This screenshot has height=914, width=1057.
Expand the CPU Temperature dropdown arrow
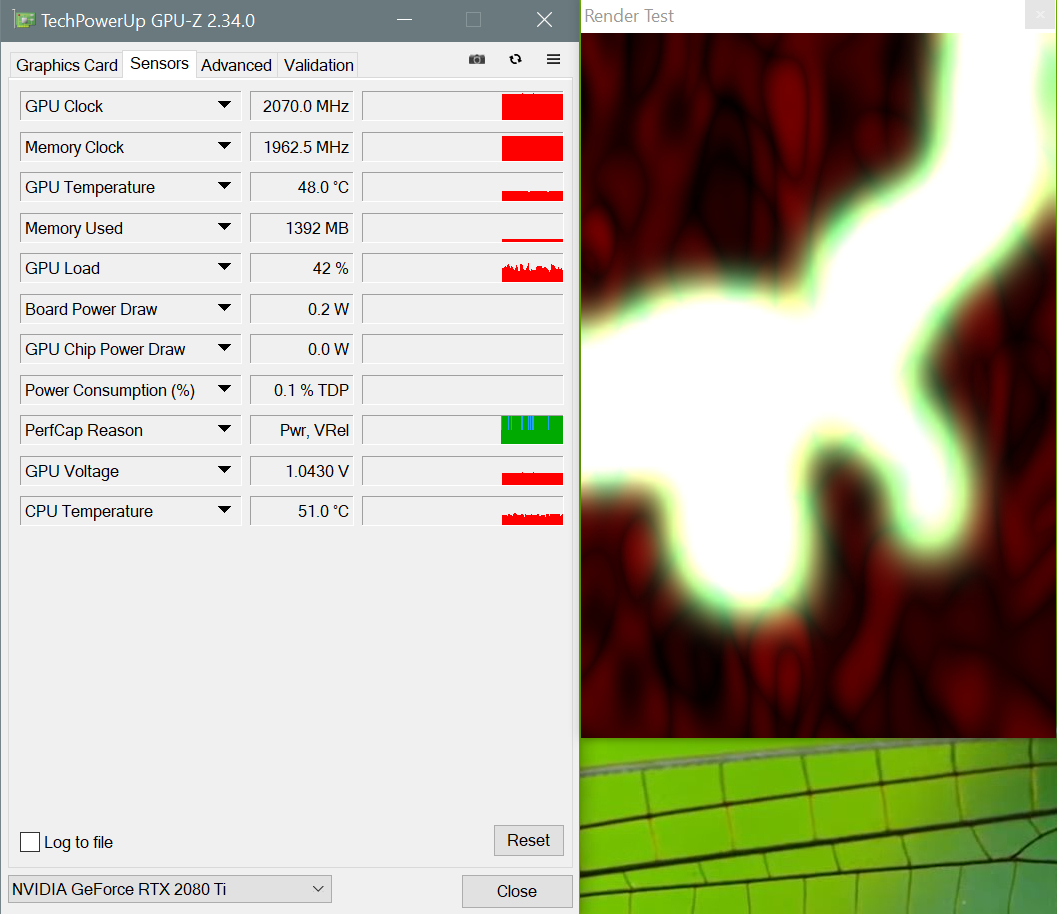(x=224, y=510)
